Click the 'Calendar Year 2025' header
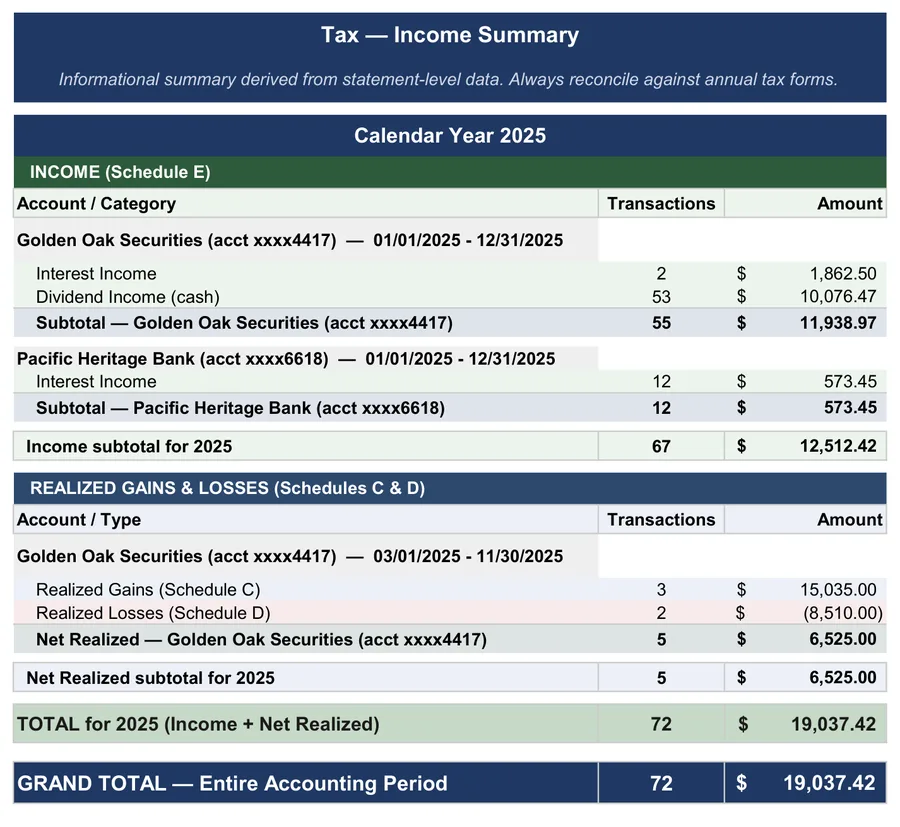 click(x=449, y=135)
